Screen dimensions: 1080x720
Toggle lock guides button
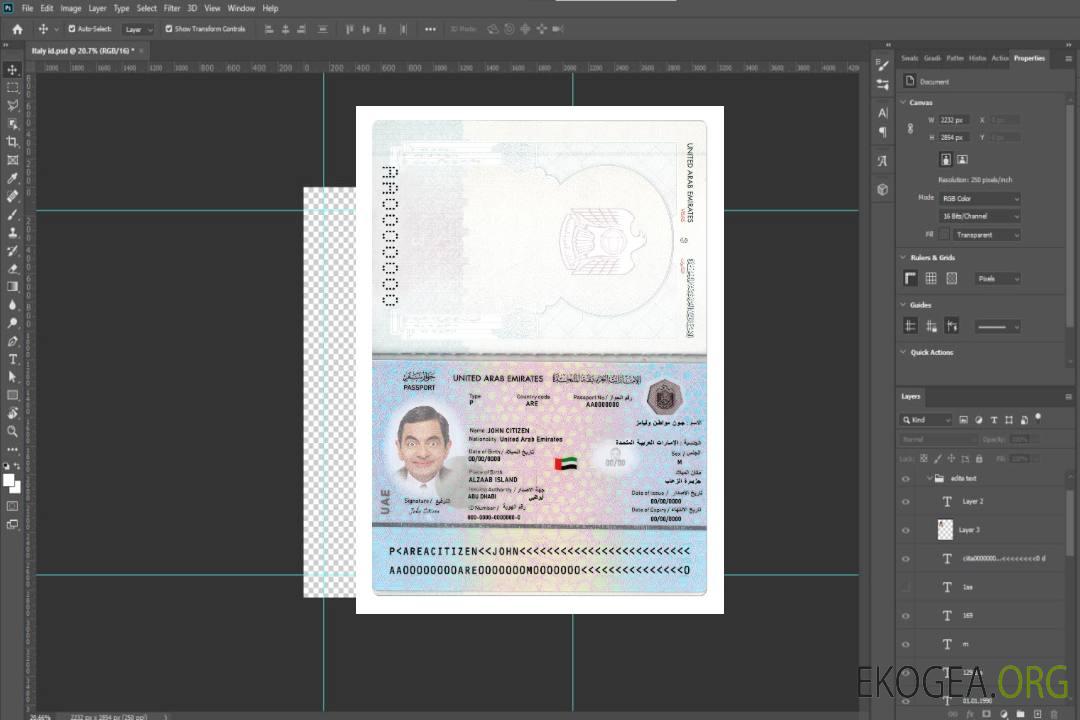pyautogui.click(x=931, y=326)
